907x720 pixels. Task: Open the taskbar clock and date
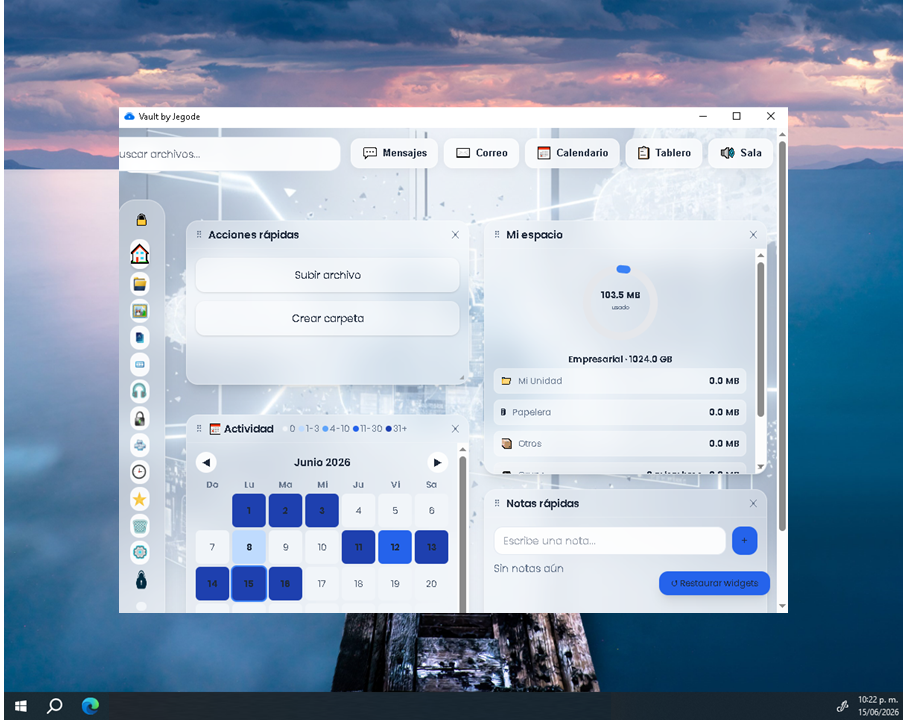pos(878,706)
